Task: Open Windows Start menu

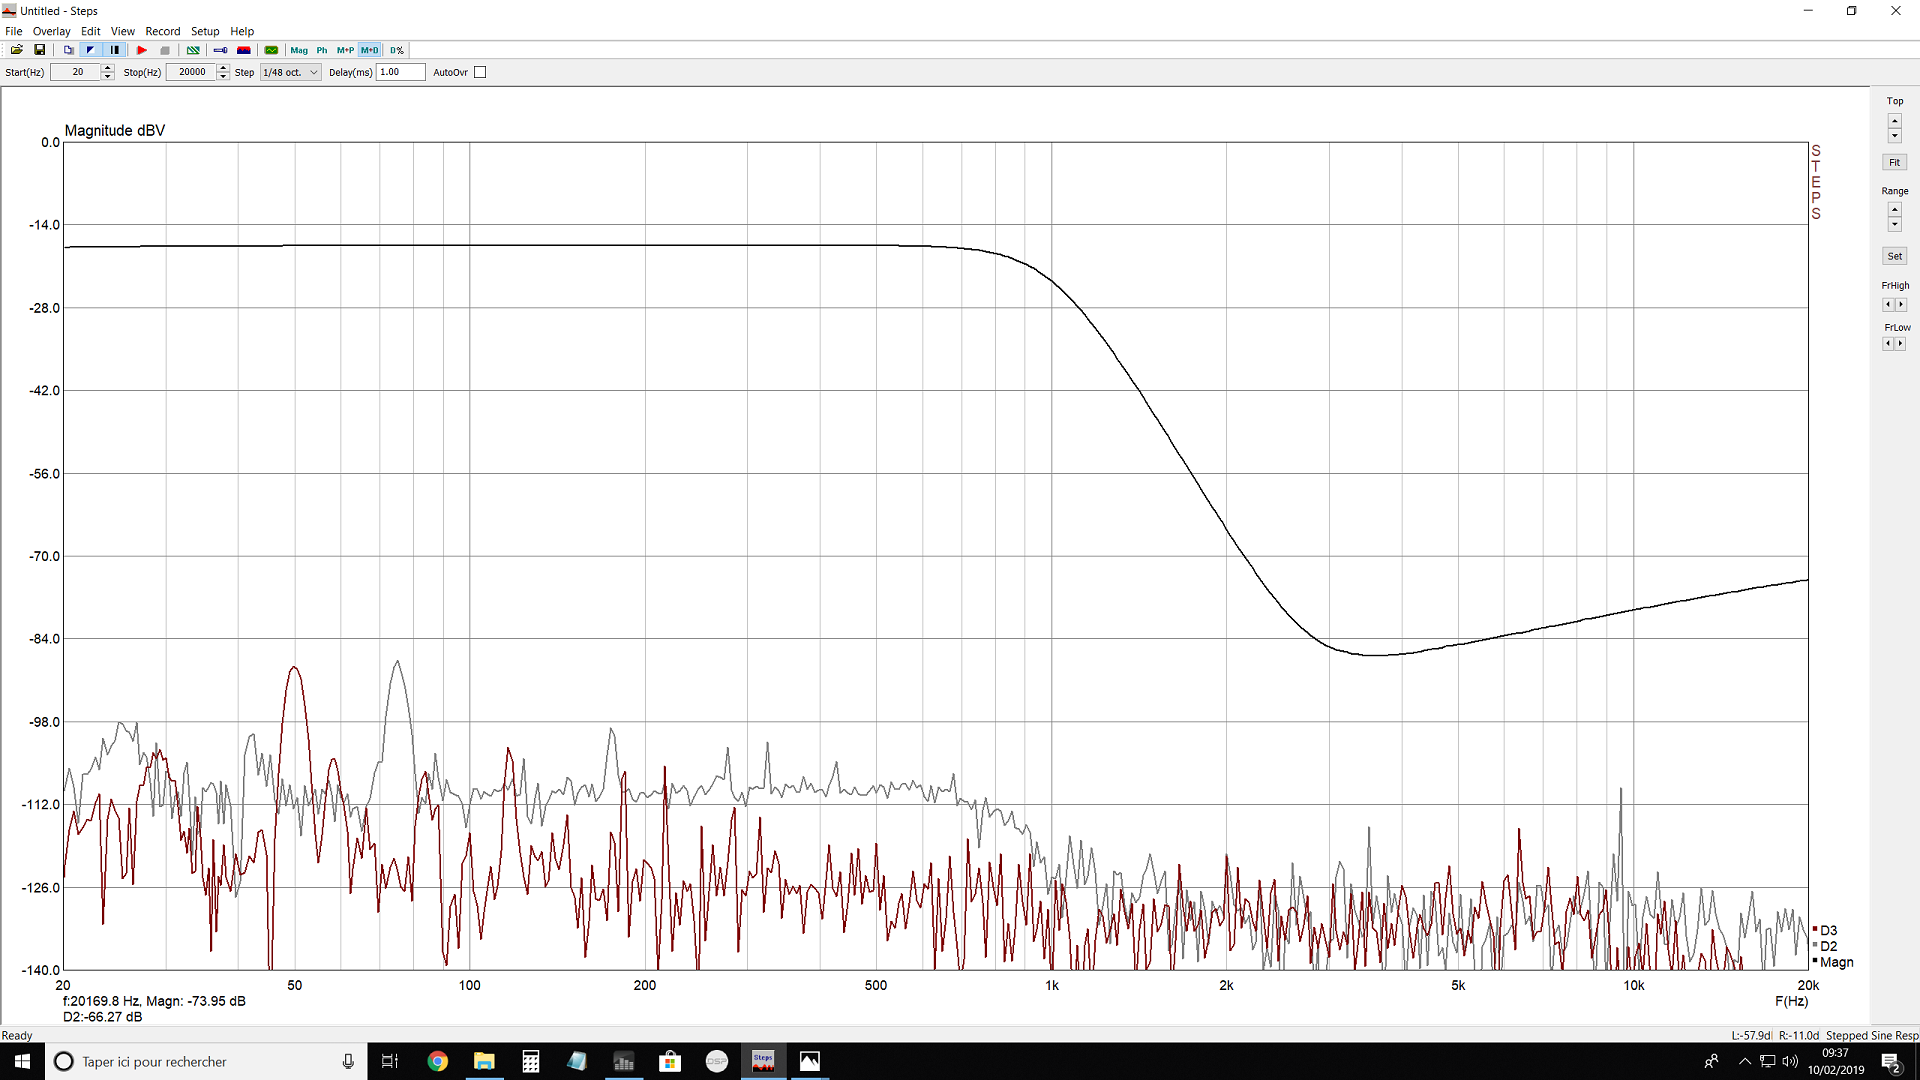Action: click(22, 1061)
